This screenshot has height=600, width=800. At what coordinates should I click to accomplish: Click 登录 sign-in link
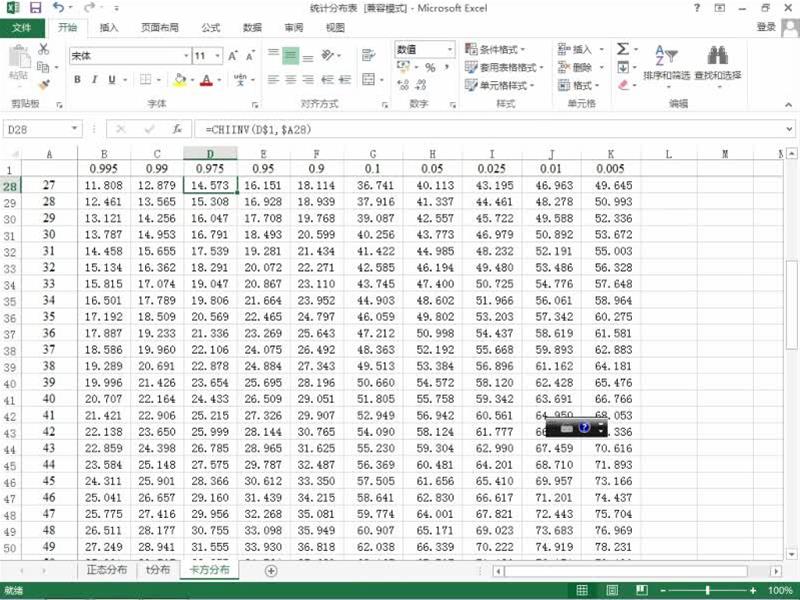pos(765,28)
